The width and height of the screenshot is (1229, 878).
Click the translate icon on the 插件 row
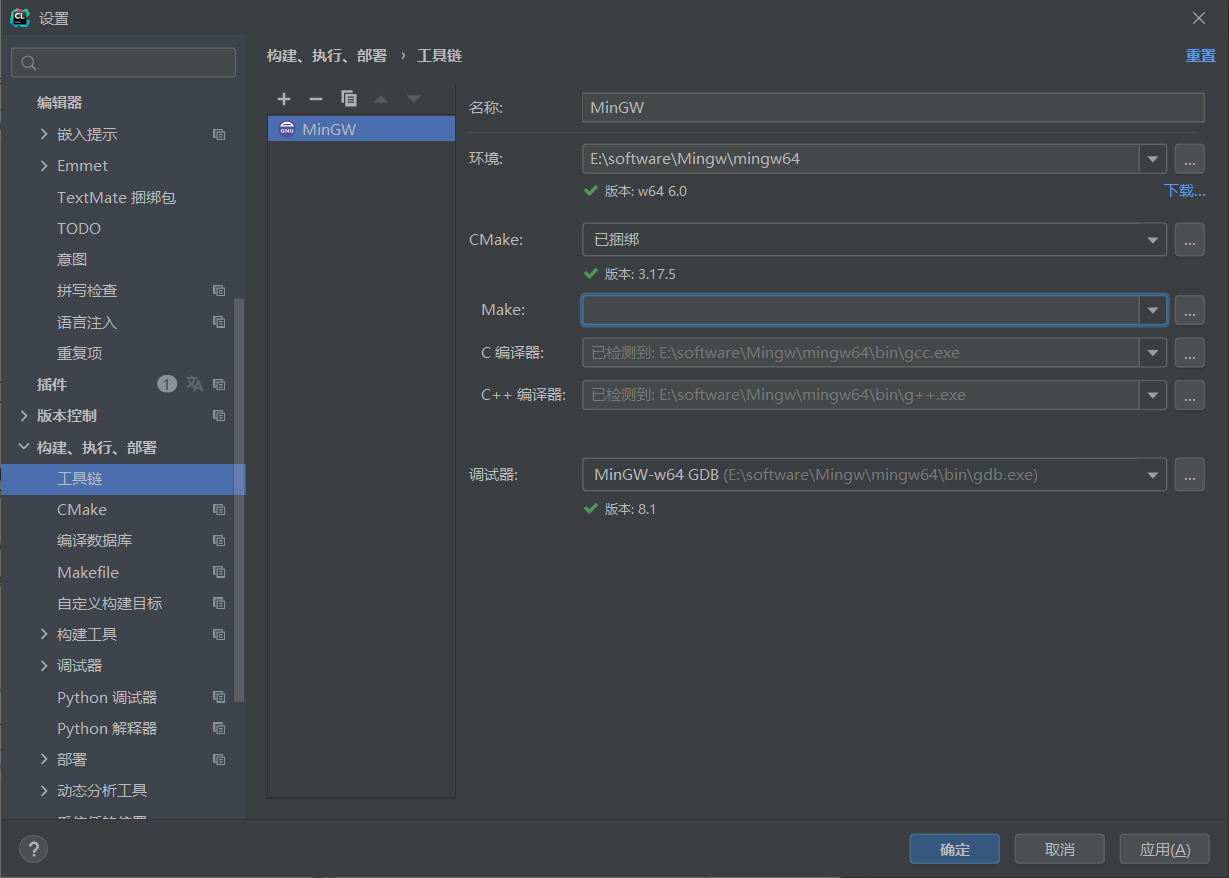194,384
